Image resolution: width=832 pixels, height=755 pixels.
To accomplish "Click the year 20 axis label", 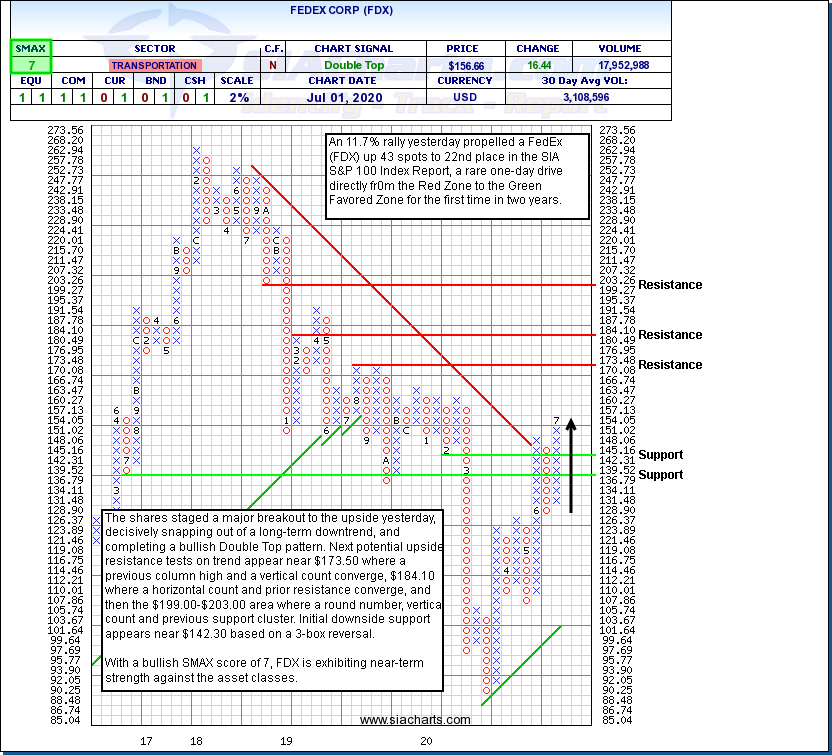I will point(426,741).
